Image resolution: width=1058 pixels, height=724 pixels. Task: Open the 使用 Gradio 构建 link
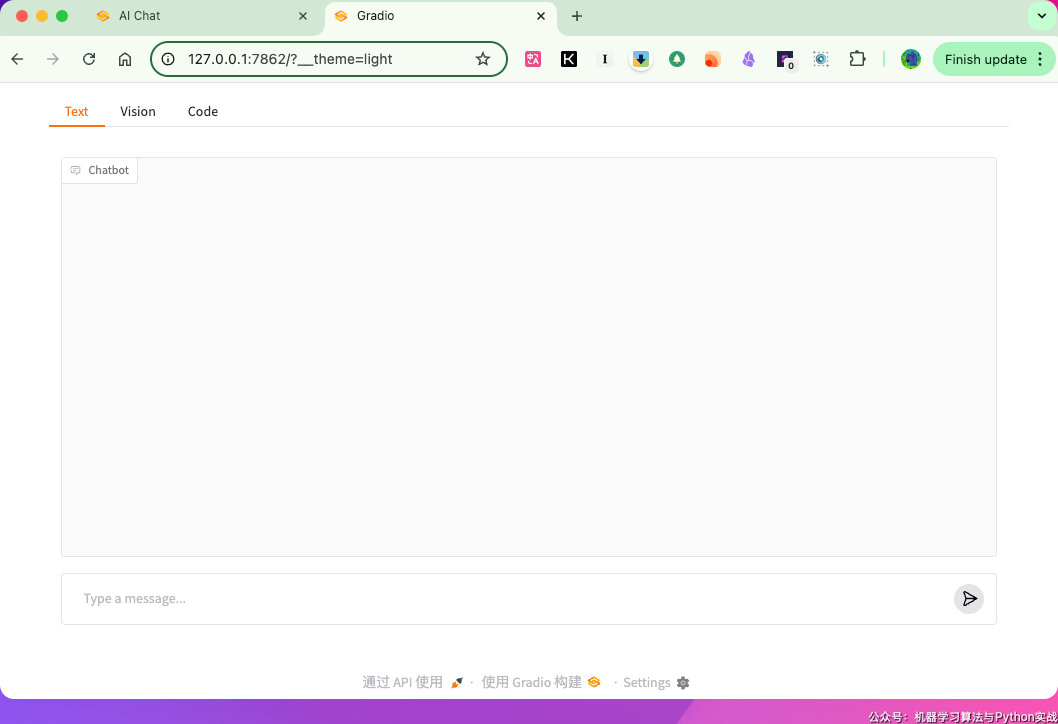click(540, 682)
